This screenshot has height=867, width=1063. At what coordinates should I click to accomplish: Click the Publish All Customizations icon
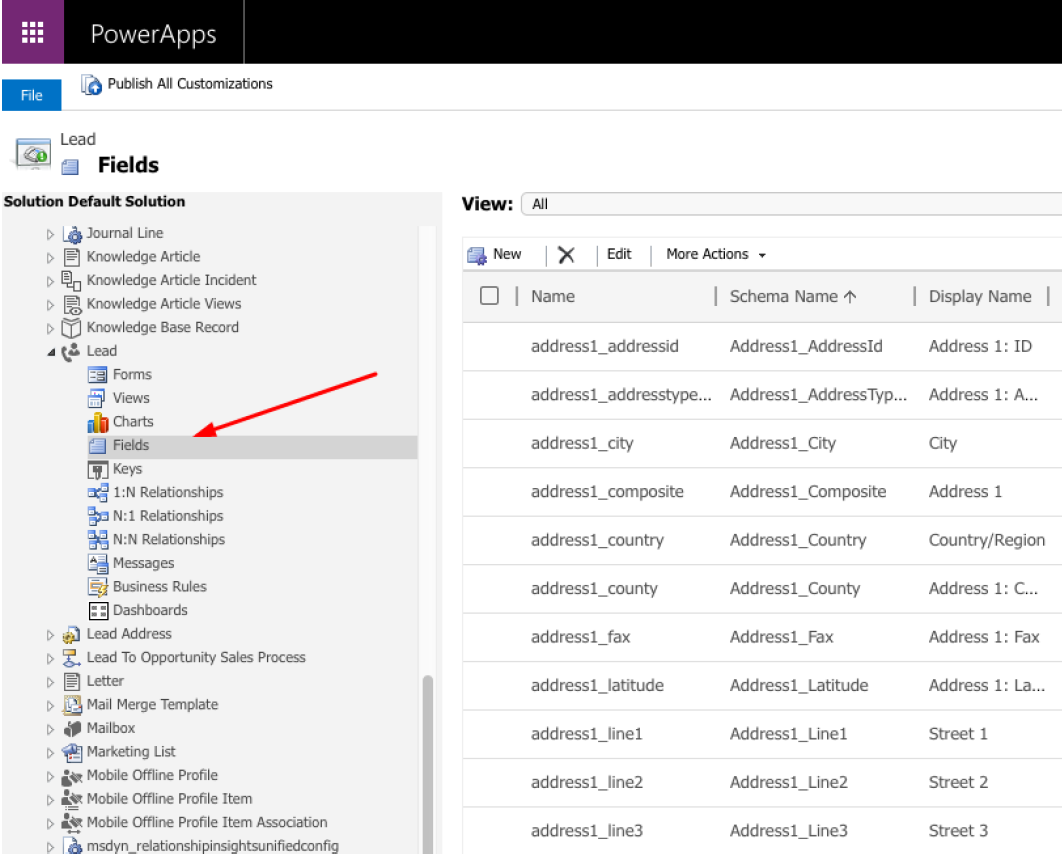91,84
